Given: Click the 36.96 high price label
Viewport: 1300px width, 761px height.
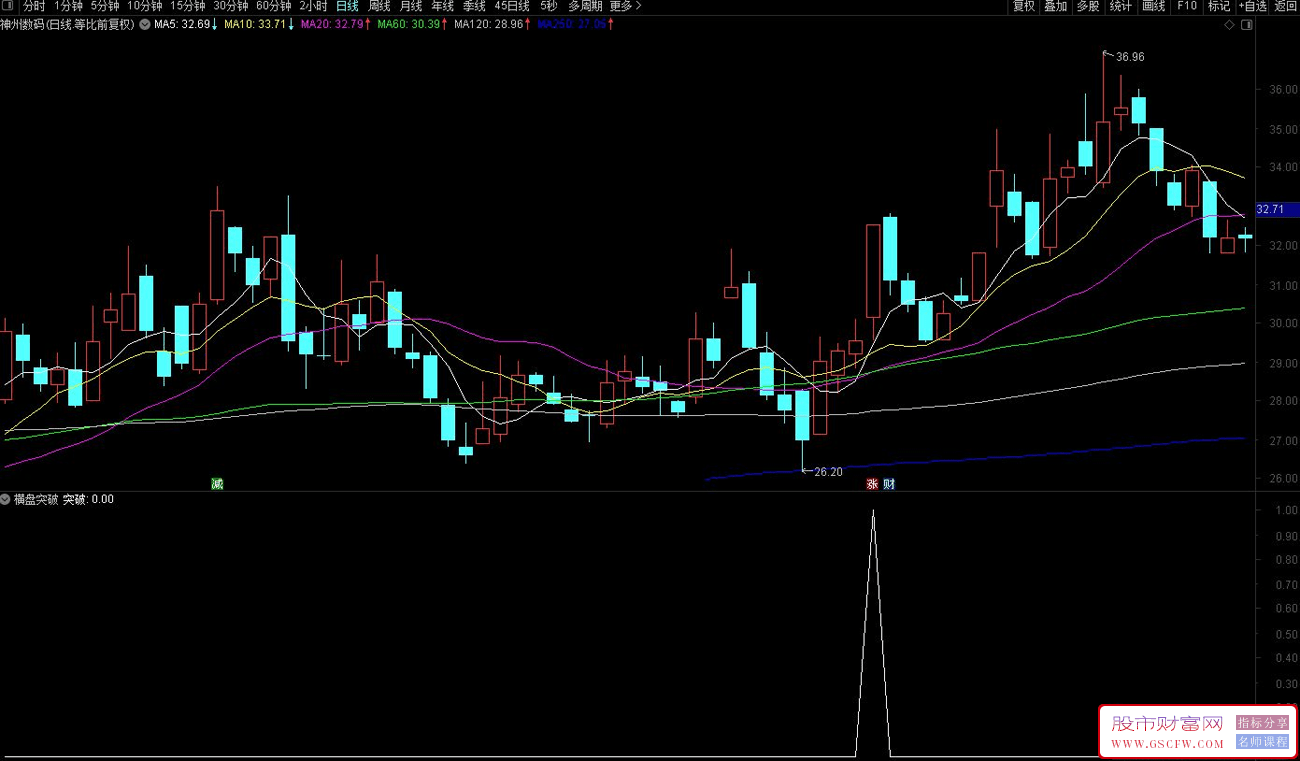Looking at the screenshot, I should (x=1130, y=57).
